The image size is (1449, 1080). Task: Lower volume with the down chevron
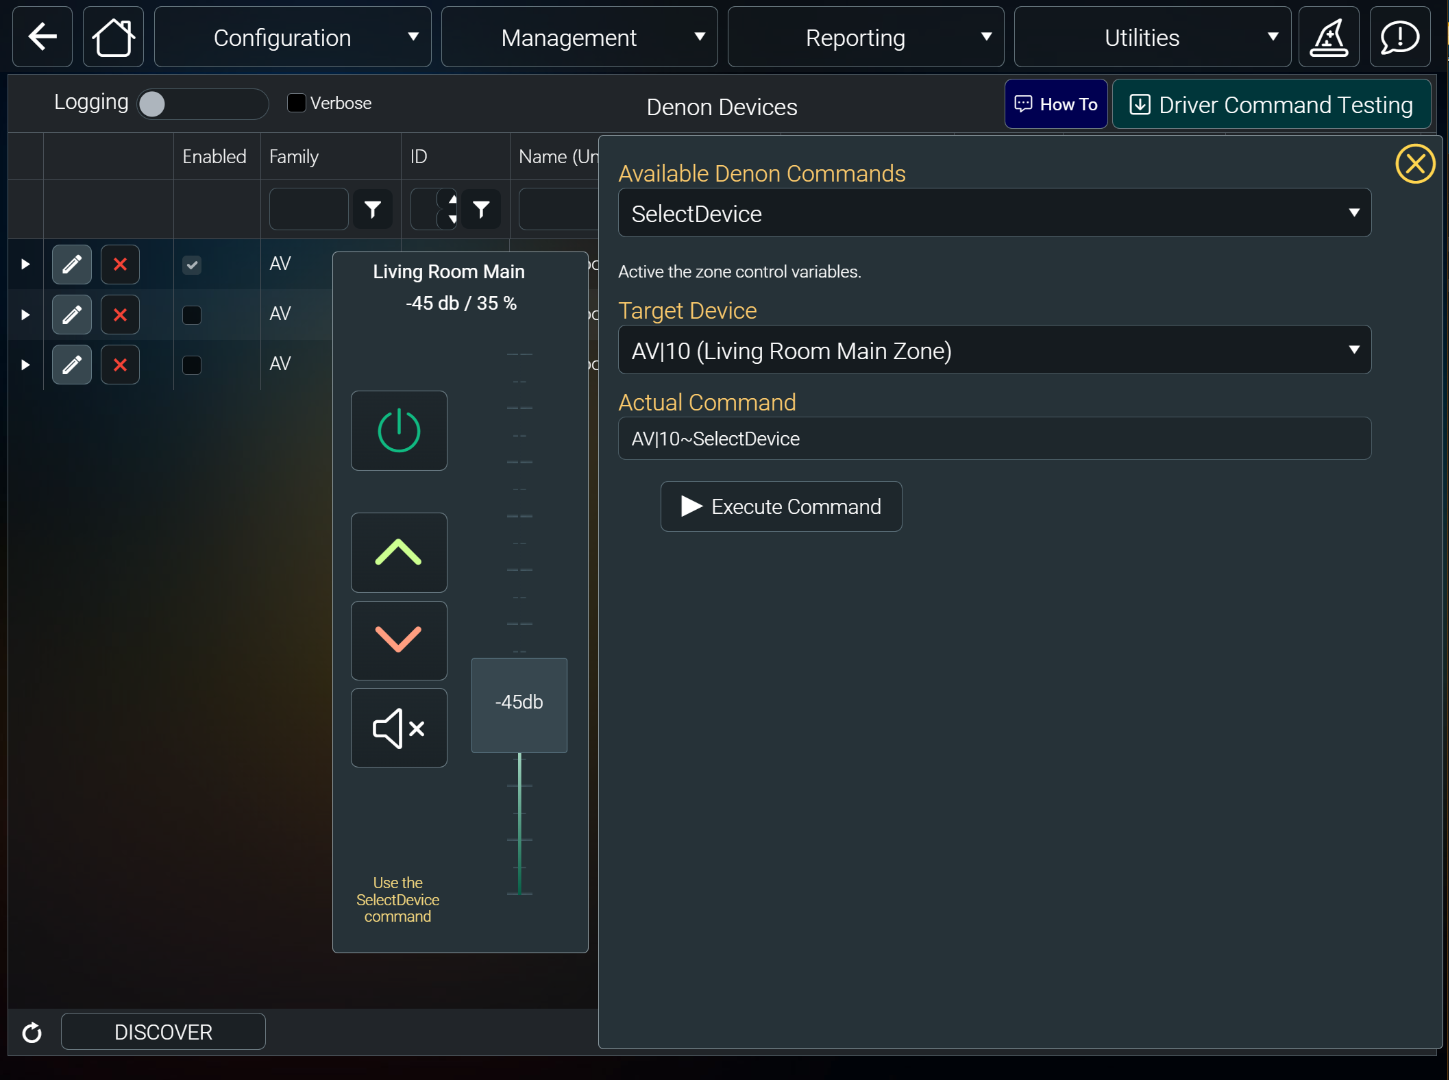399,640
